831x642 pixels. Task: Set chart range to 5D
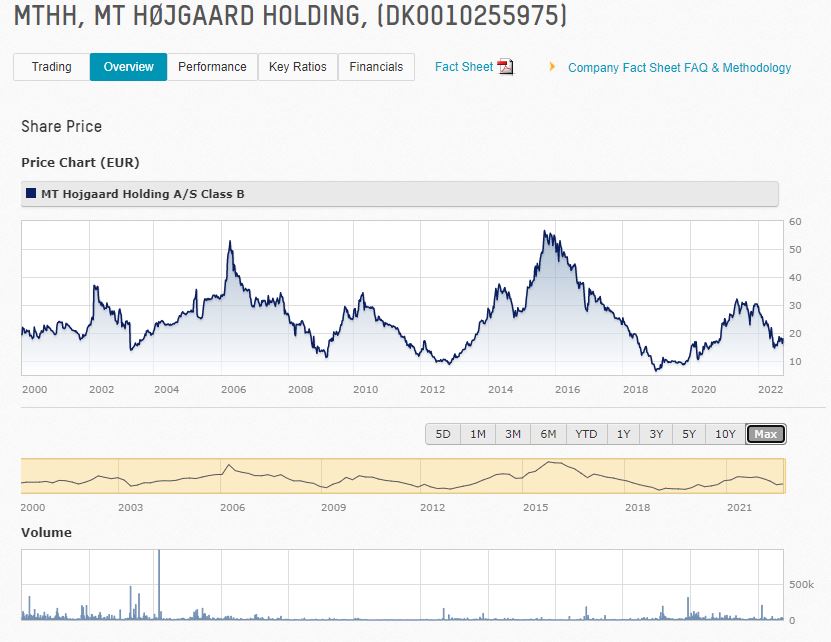(x=443, y=434)
